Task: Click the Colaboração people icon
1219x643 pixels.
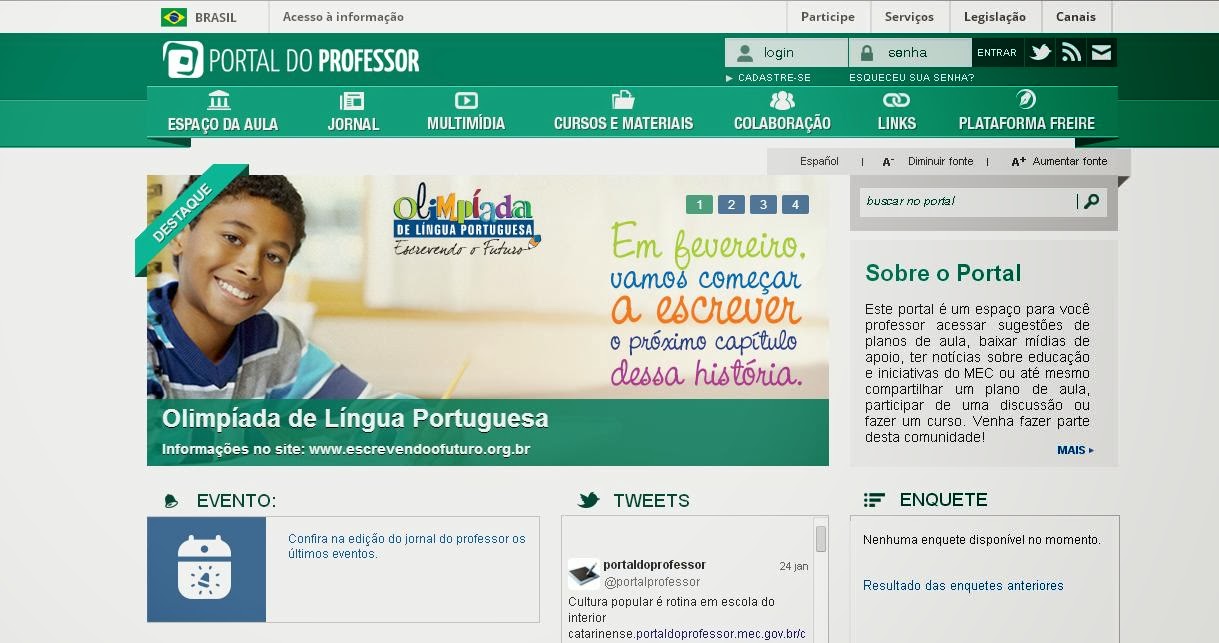Action: (x=782, y=100)
